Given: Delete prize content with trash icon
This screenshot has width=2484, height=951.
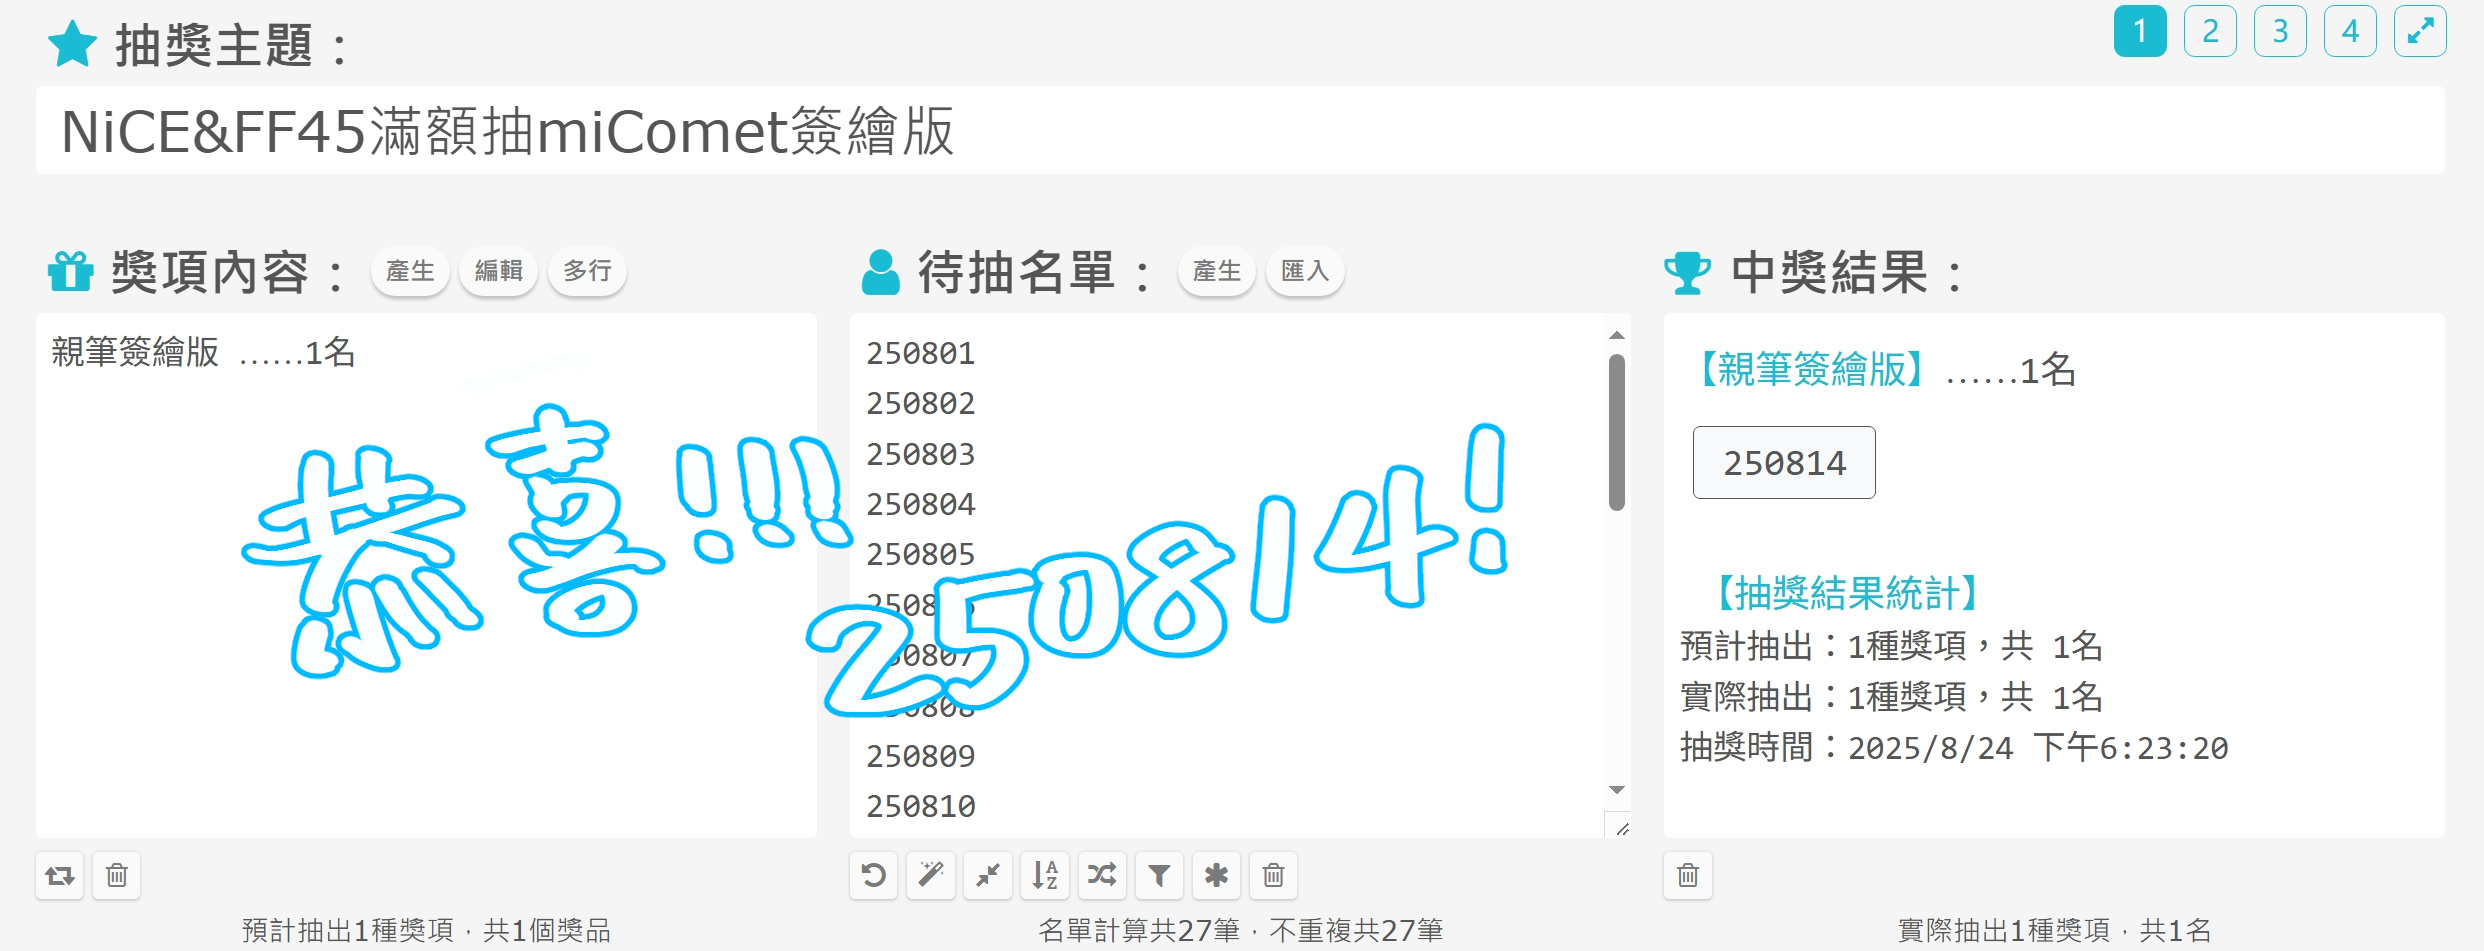Looking at the screenshot, I should point(117,876).
